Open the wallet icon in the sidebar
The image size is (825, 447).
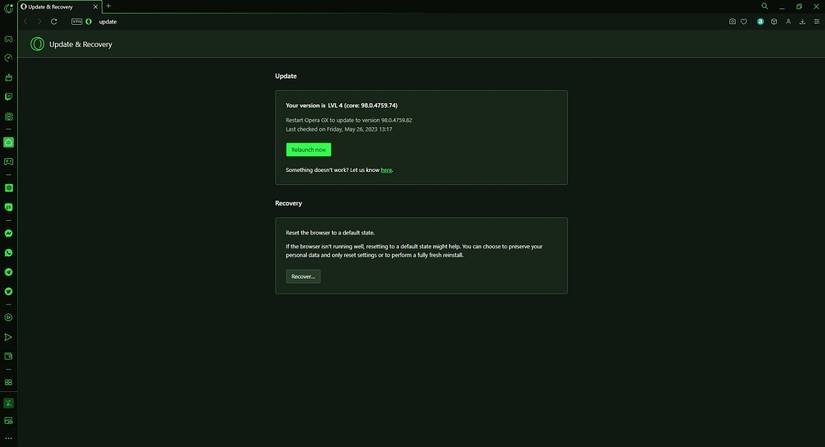(x=8, y=357)
